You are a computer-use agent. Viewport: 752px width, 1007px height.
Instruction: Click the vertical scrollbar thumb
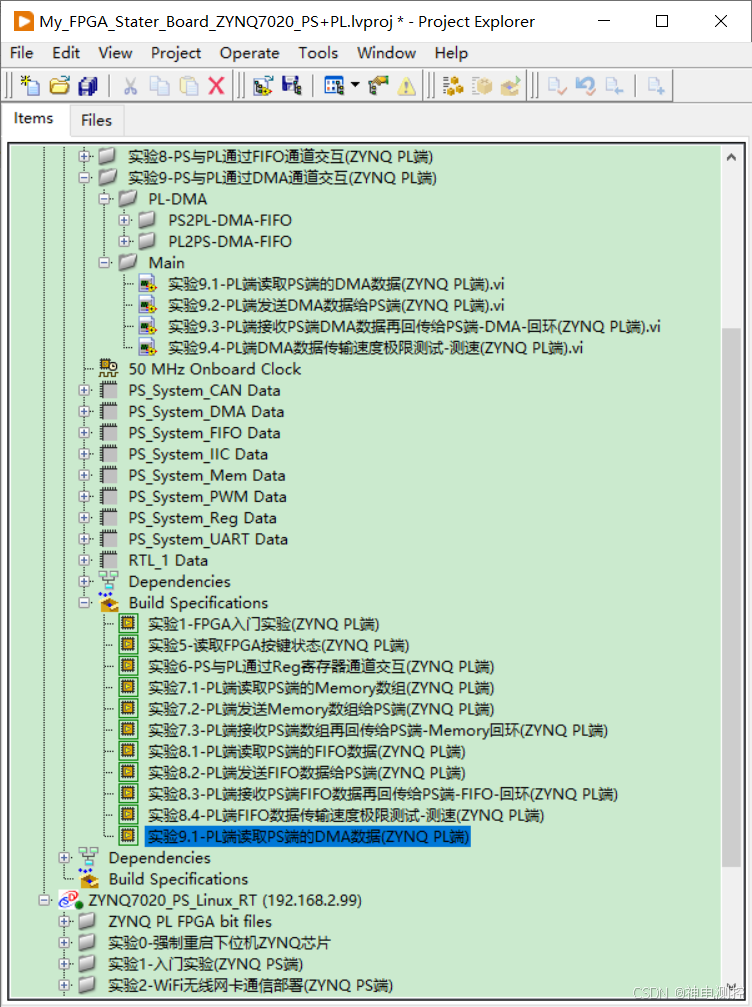click(x=731, y=597)
